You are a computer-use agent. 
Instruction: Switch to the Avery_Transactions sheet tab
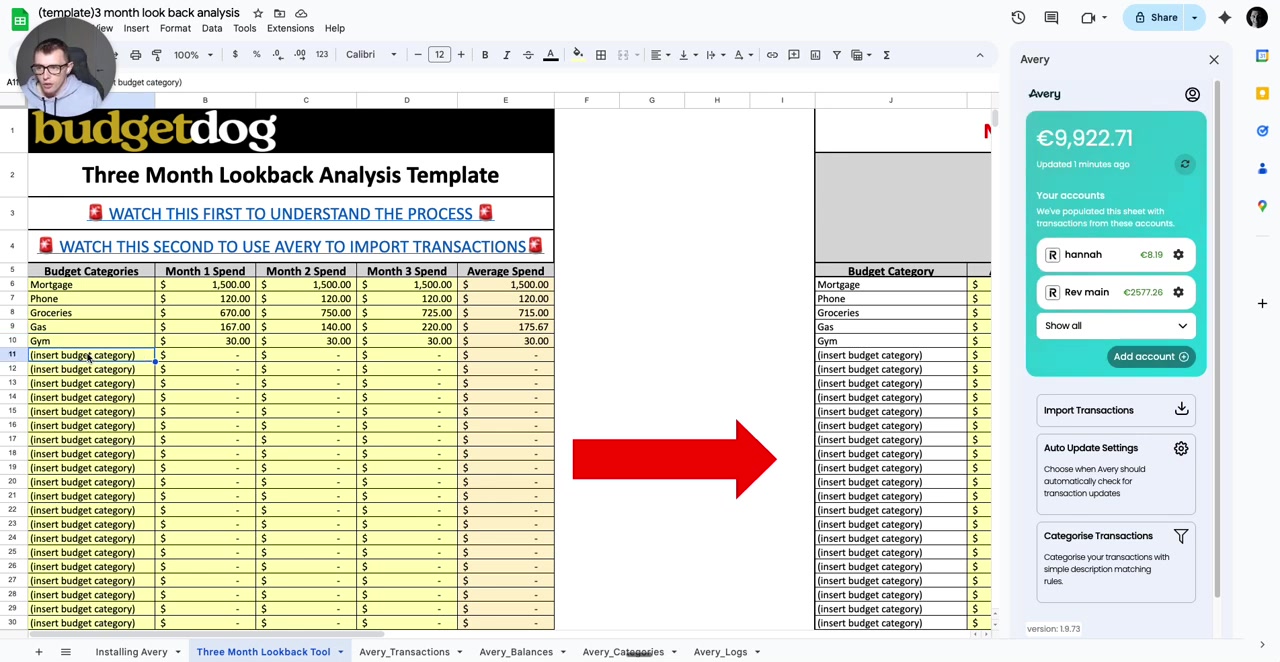[x=404, y=651]
